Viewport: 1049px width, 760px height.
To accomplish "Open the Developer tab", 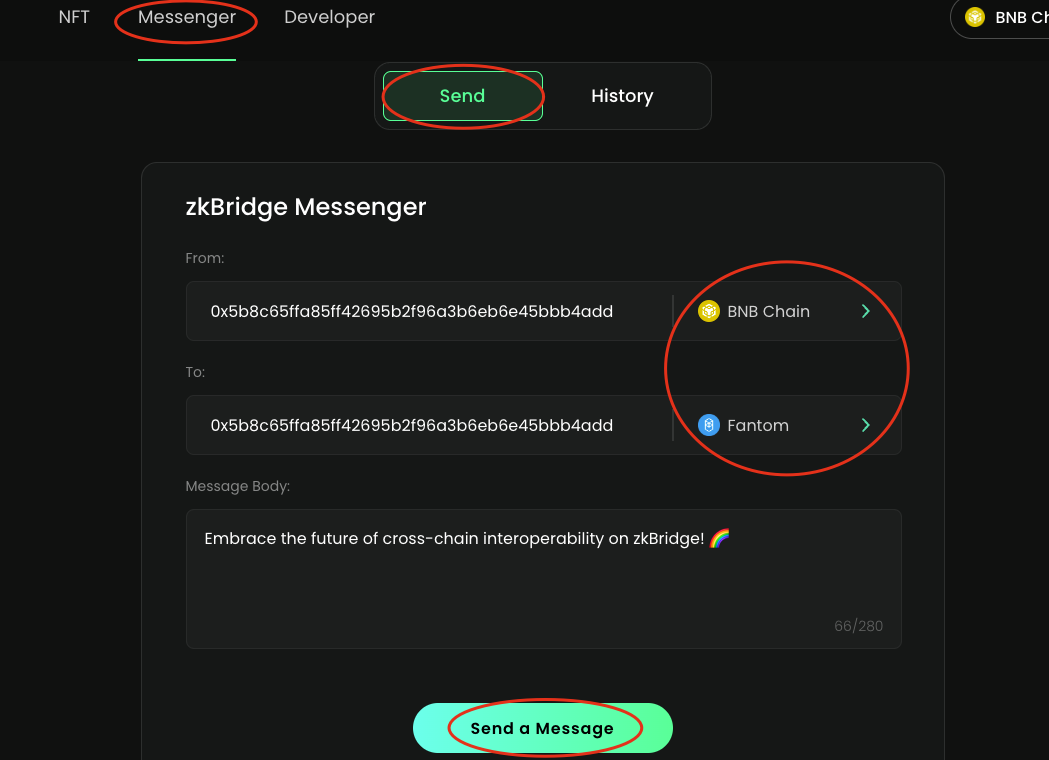I will [x=329, y=17].
